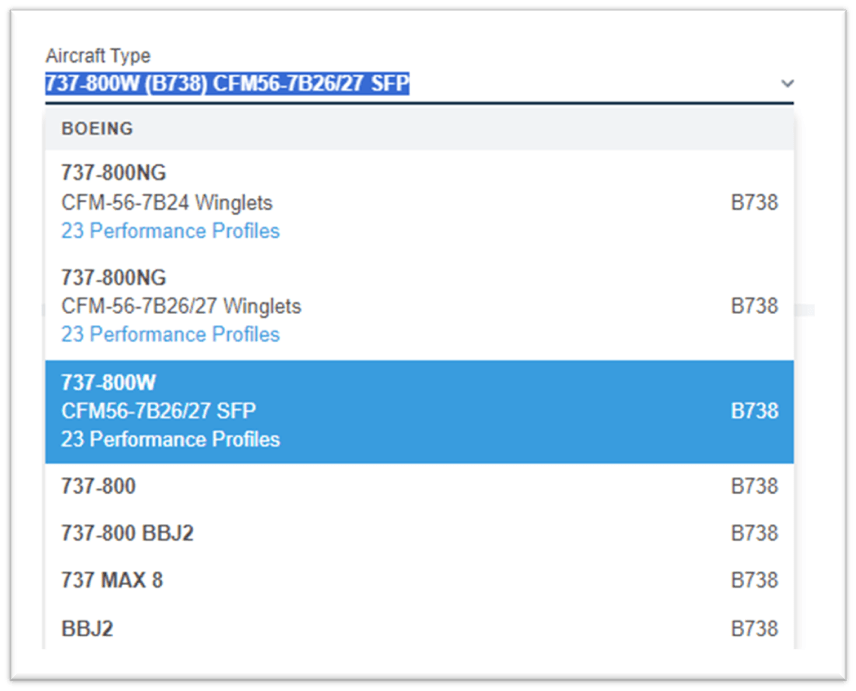Open 23 Performance Profiles under CFM-56-7B24 Winglets
This screenshot has height=691, width=856.
pos(170,231)
